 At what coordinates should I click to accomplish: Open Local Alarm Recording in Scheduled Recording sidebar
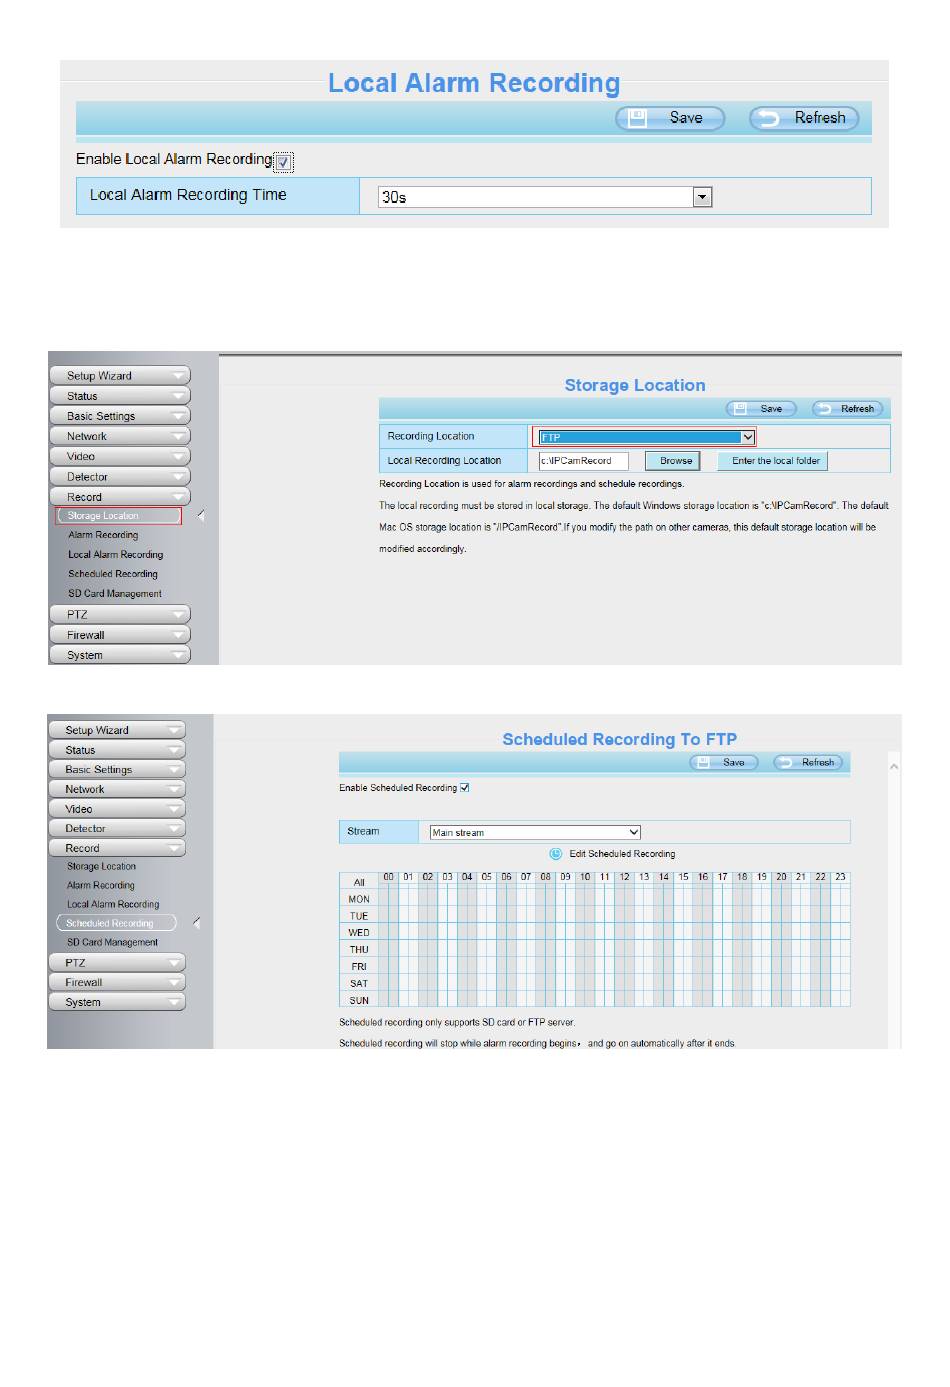click(x=113, y=905)
